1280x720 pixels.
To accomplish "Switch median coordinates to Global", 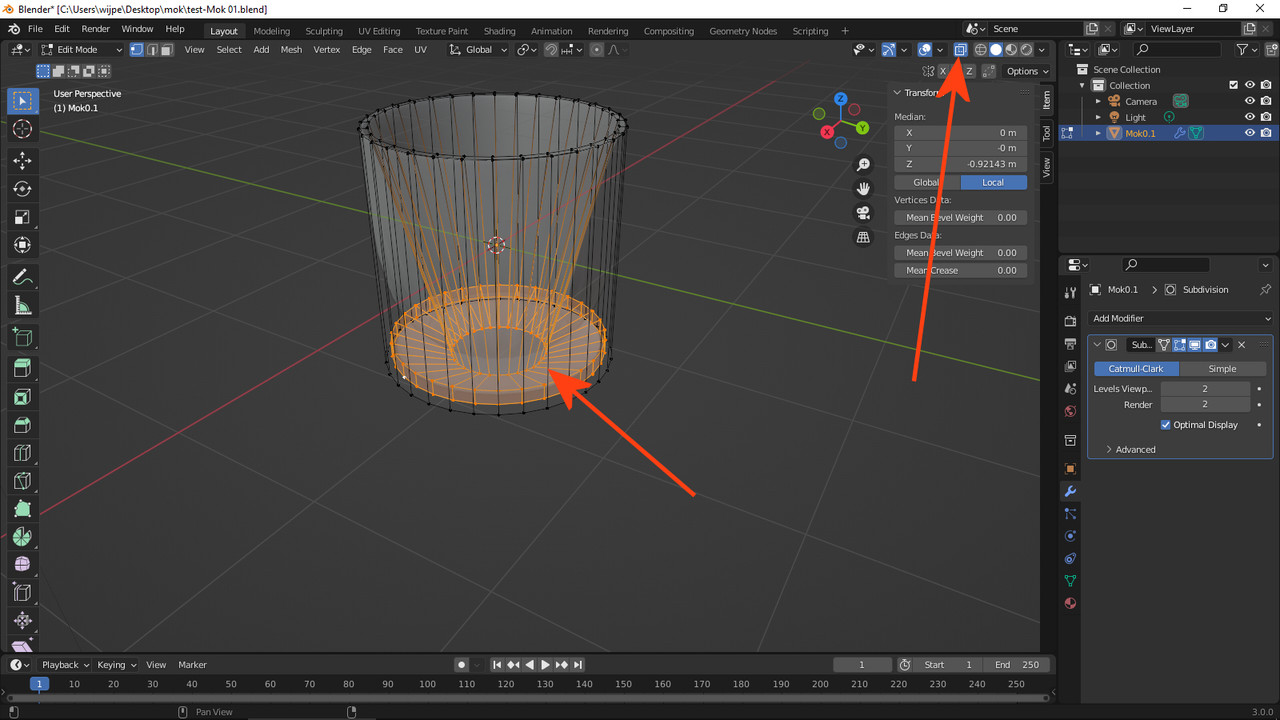I will pos(927,182).
